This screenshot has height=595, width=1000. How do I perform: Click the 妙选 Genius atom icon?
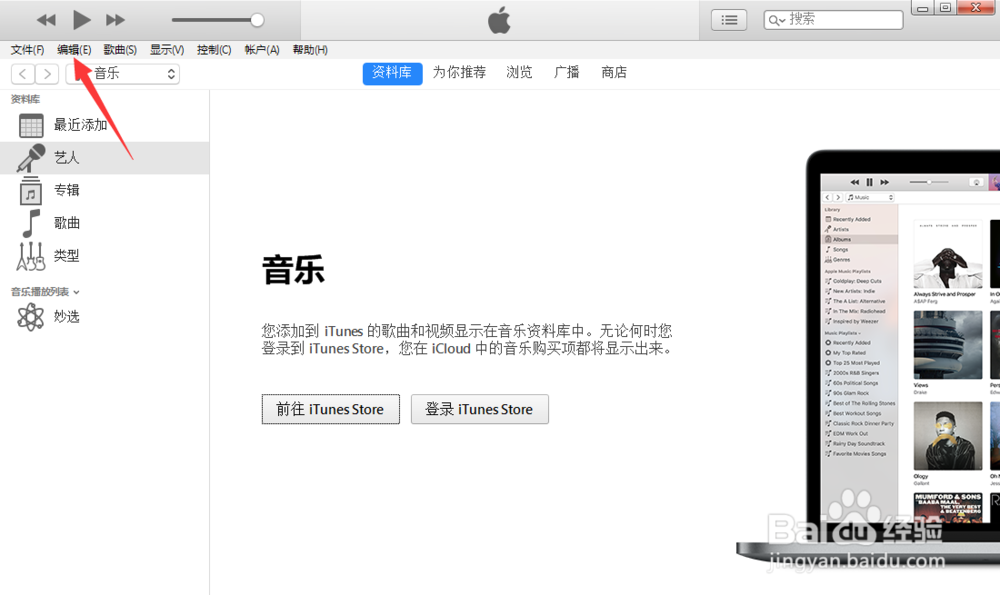pos(31,317)
